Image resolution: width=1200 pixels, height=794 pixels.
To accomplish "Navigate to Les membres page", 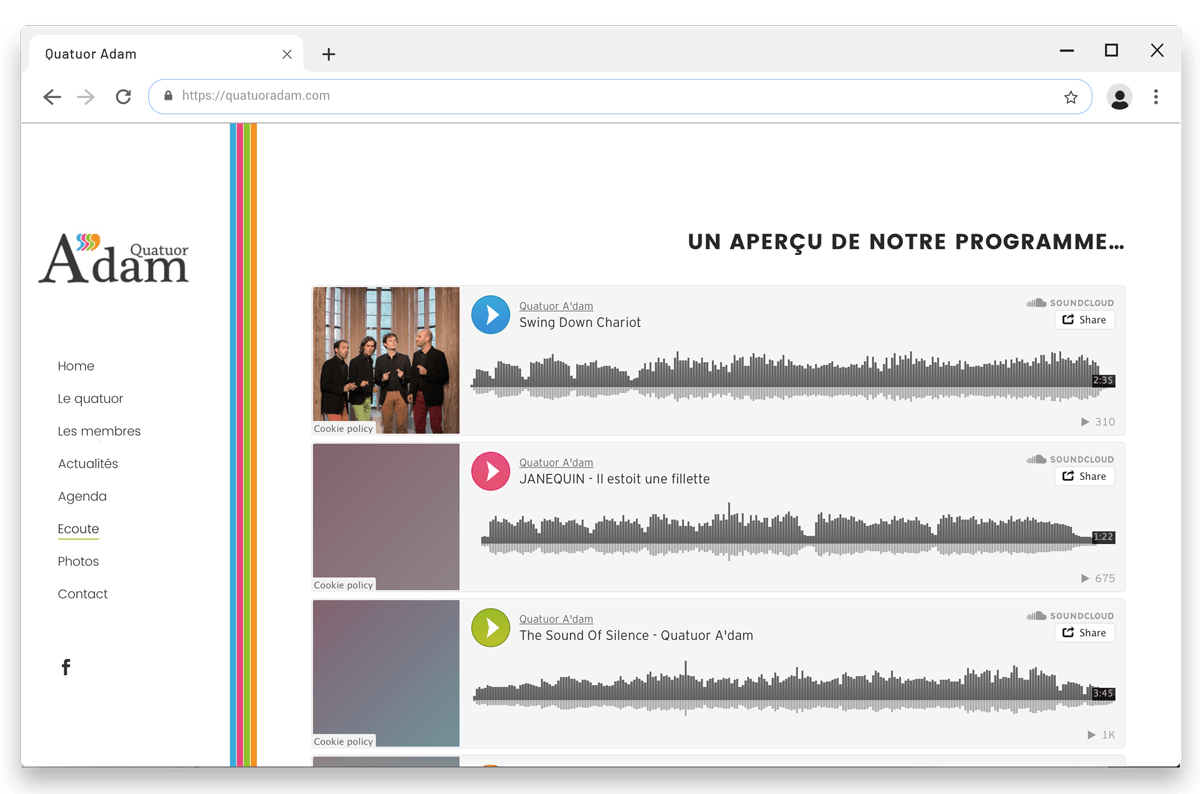I will click(x=99, y=431).
